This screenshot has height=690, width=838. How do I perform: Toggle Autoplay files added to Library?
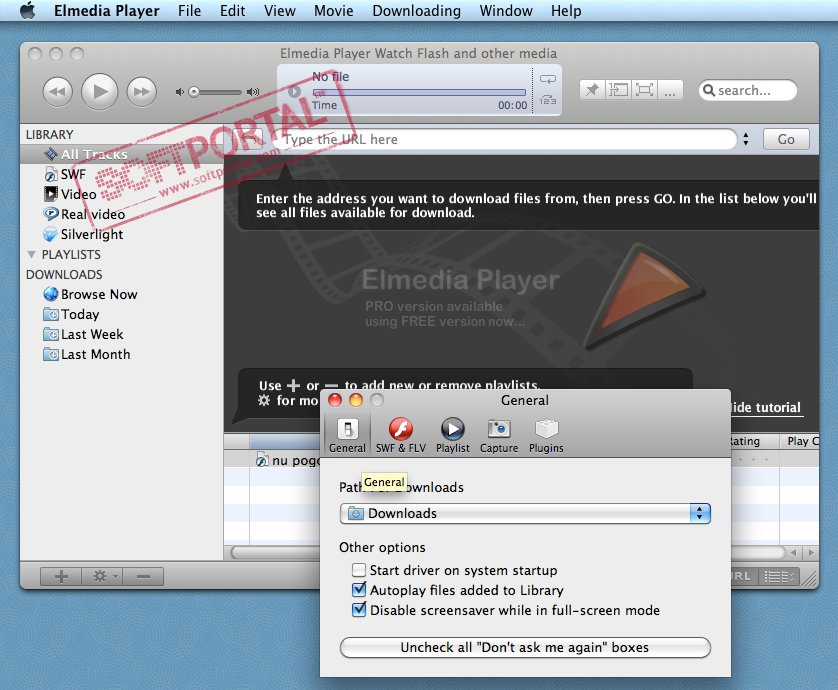(x=359, y=590)
